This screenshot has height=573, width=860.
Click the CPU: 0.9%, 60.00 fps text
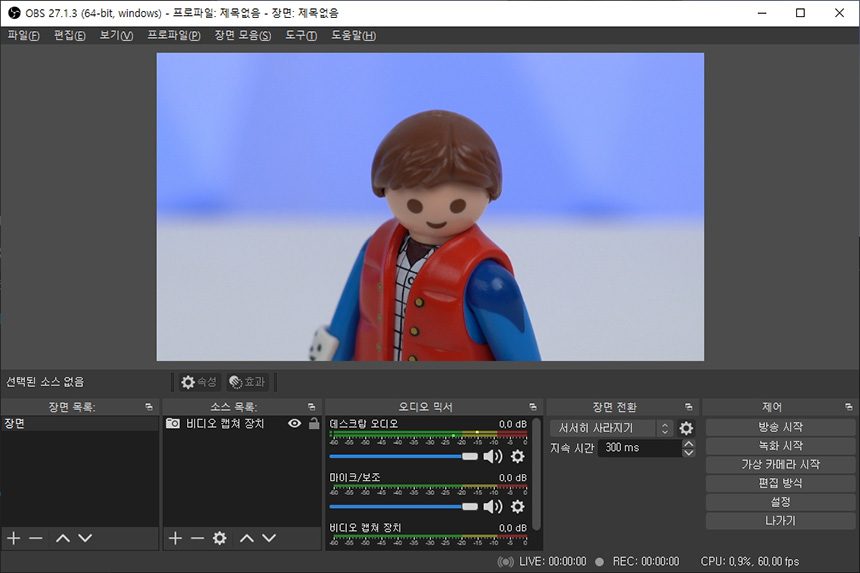[x=749, y=561]
